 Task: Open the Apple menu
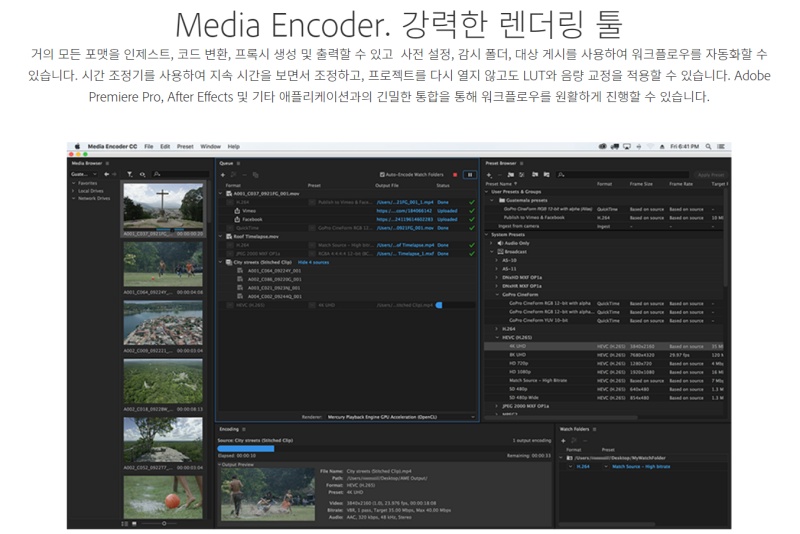click(x=77, y=146)
